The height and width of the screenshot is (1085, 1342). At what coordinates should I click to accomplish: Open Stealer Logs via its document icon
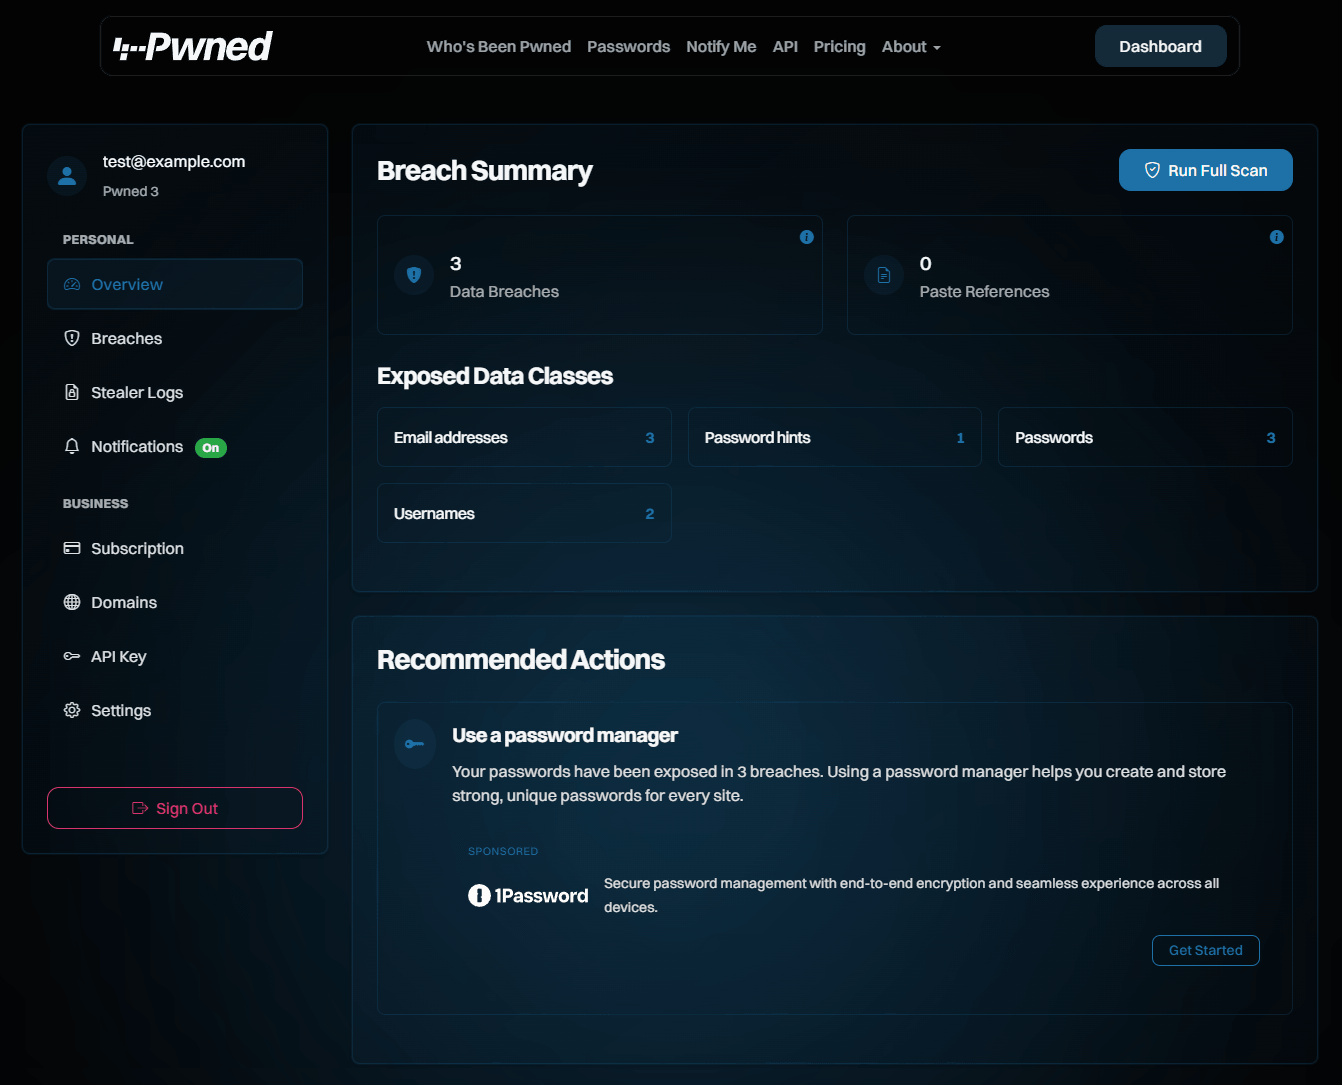tap(71, 392)
